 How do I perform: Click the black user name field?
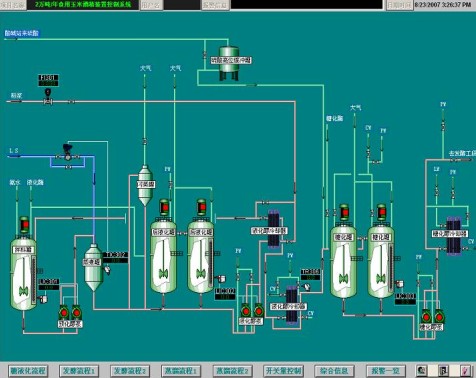coord(182,5)
